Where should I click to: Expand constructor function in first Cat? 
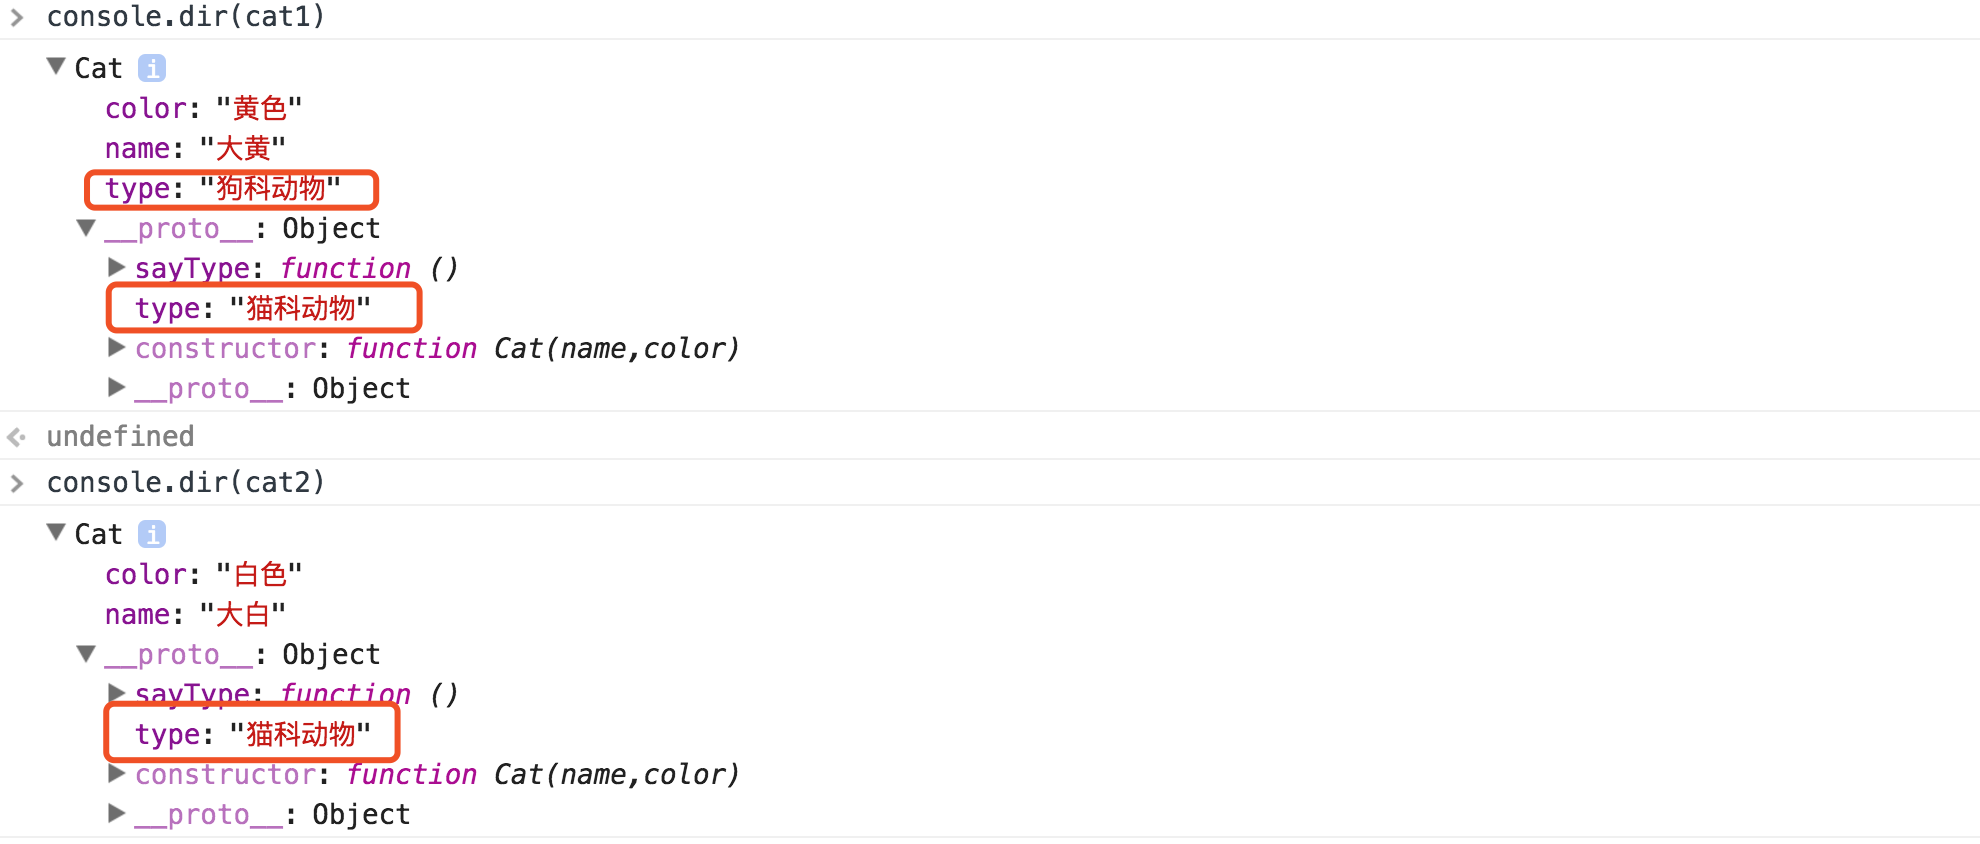click(117, 348)
